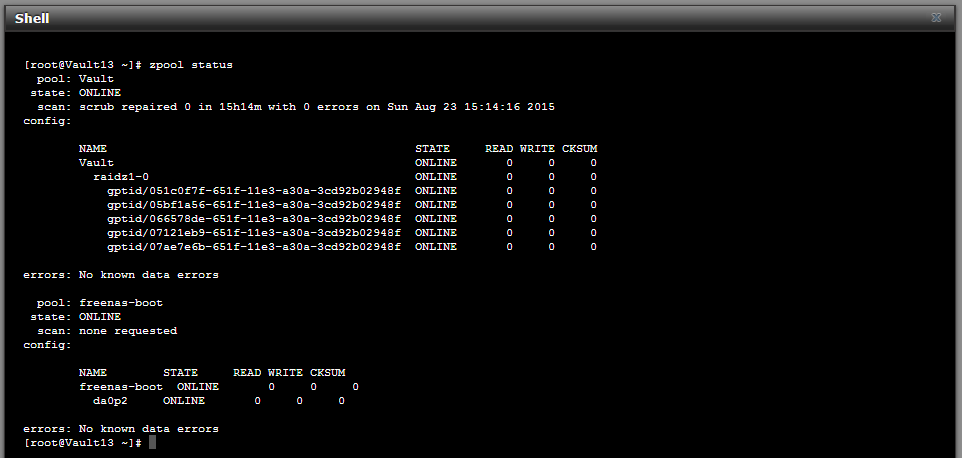Click the scrub repaired scan line
Screen dimensions: 962x458
pyautogui.click(x=296, y=107)
